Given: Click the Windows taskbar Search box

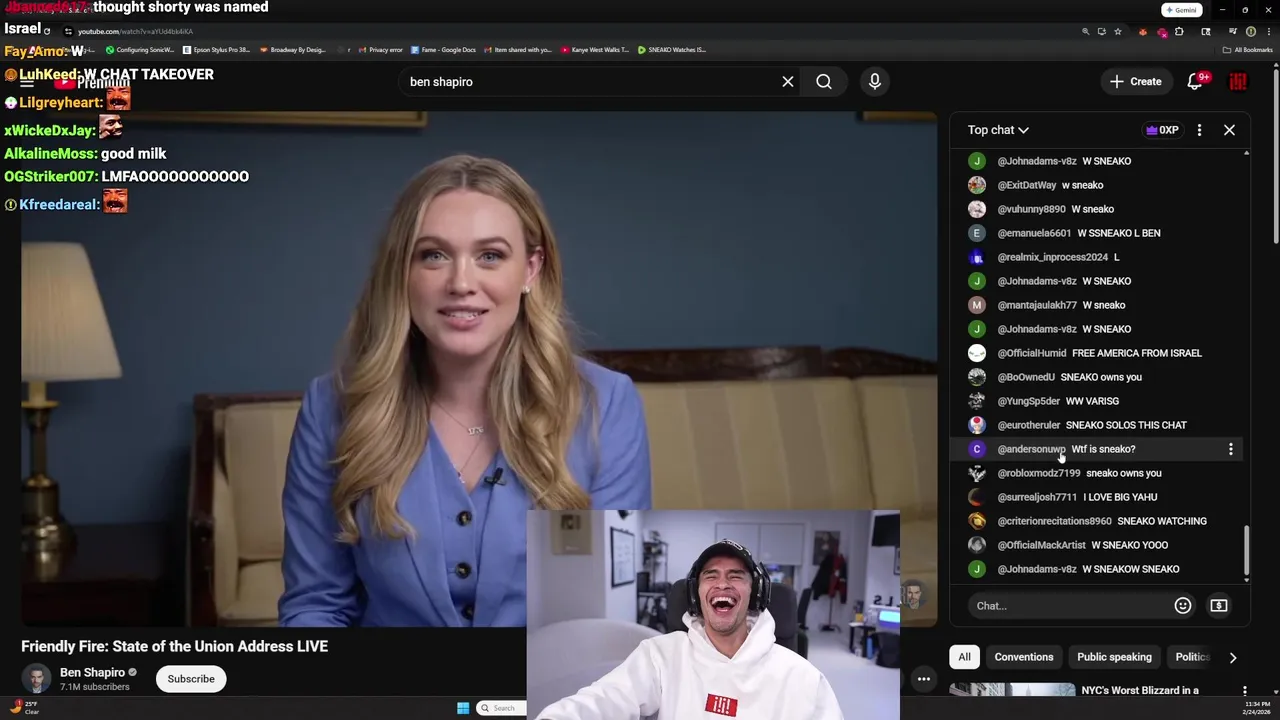Looking at the screenshot, I should click(x=500, y=708).
